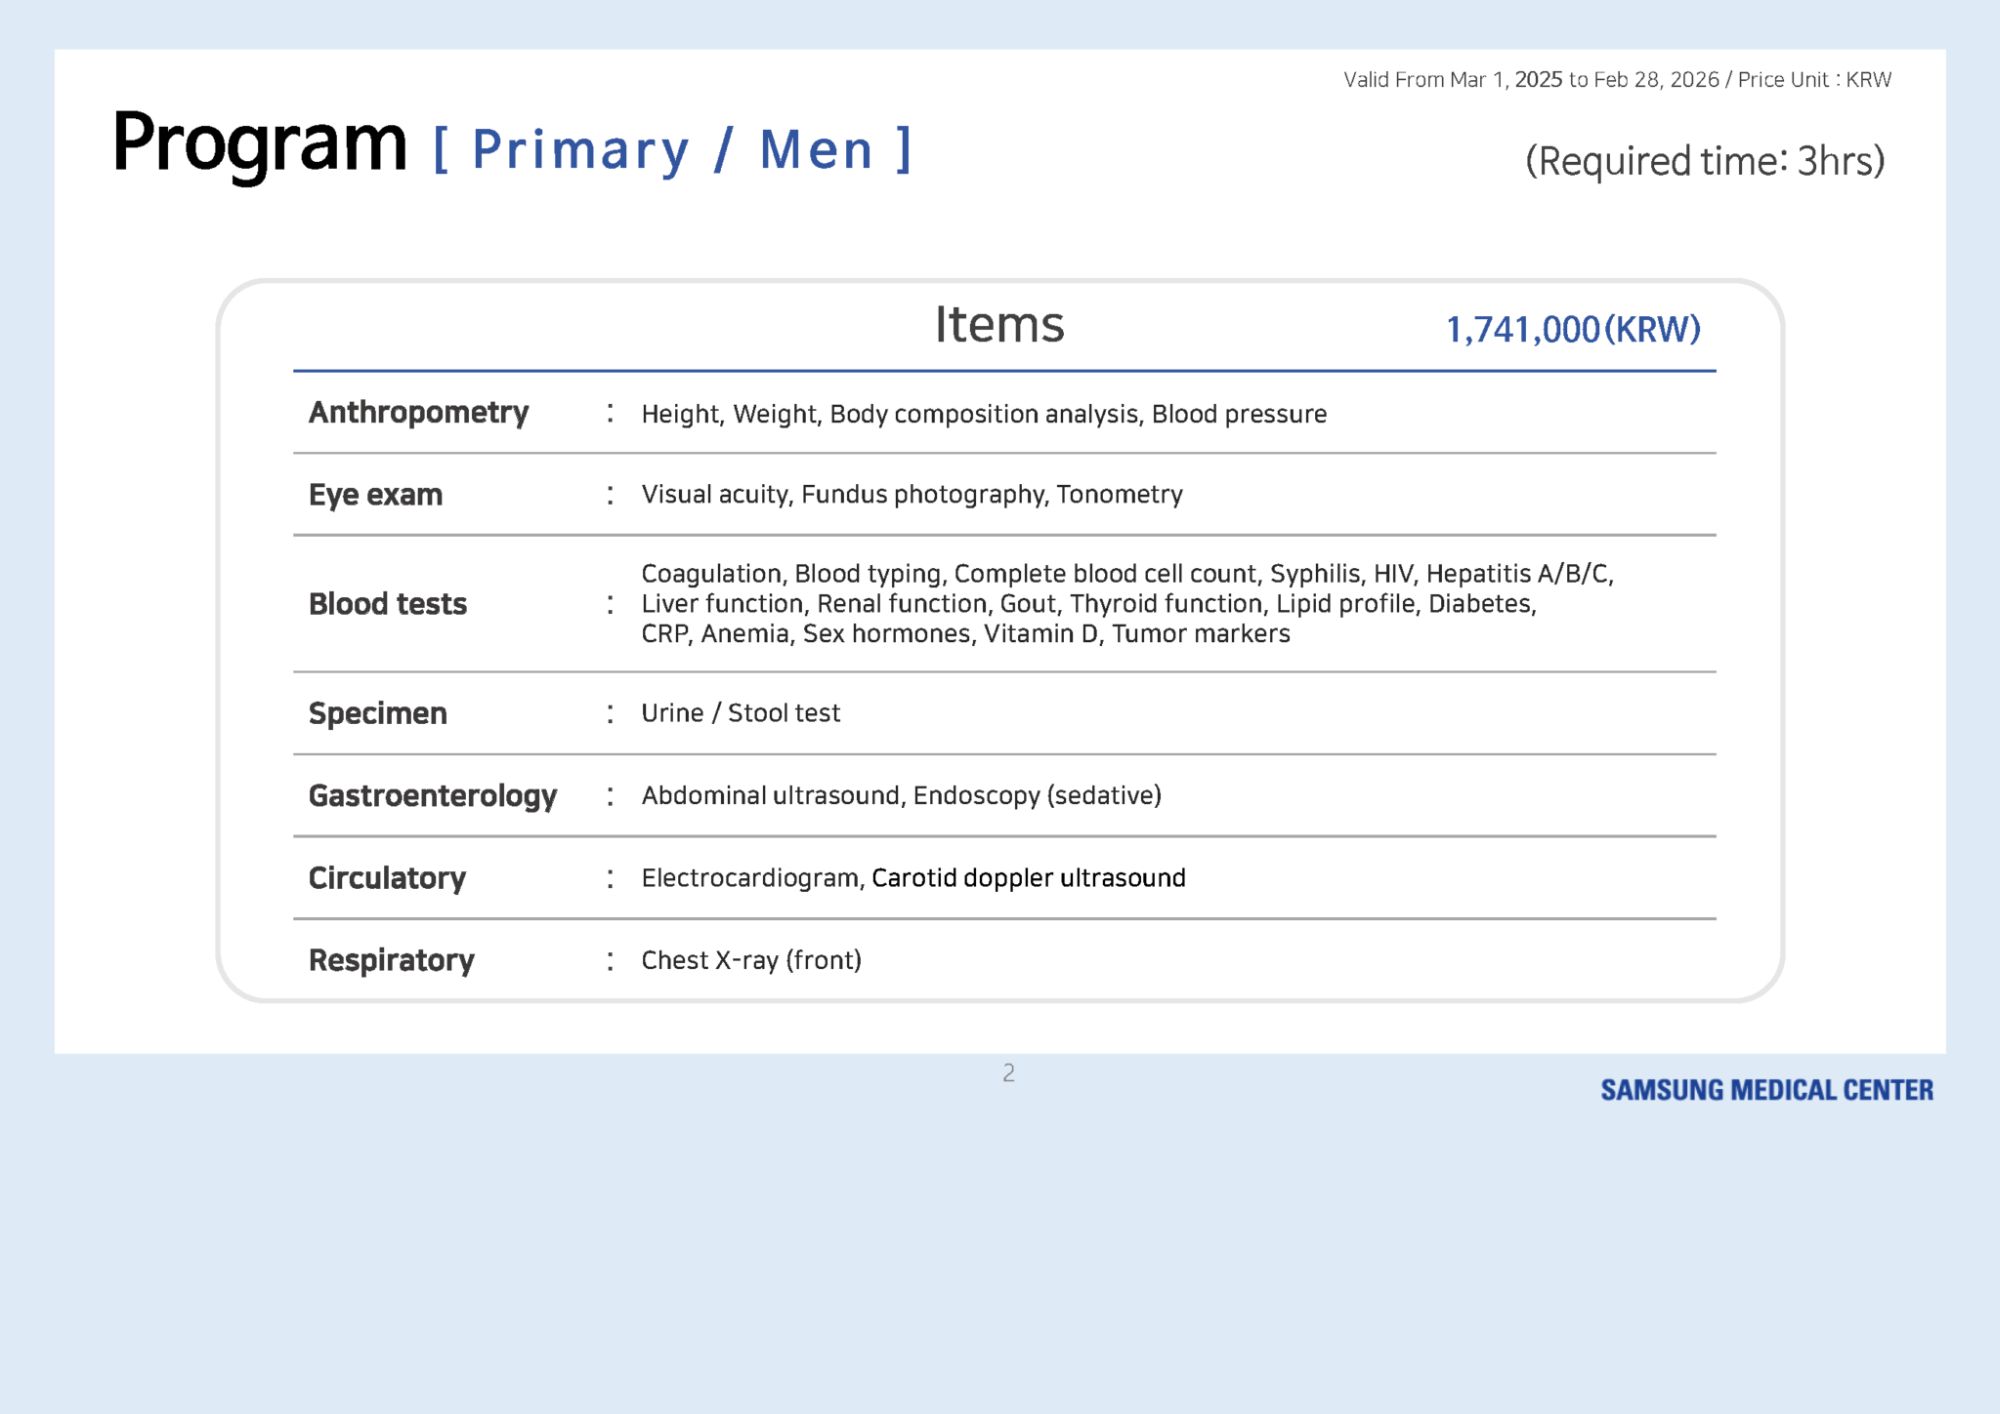Screen dimensions: 2000x1414
Task: Click Abdominal ultrasound, Endoscopy (sedative) text
Action: (901, 796)
